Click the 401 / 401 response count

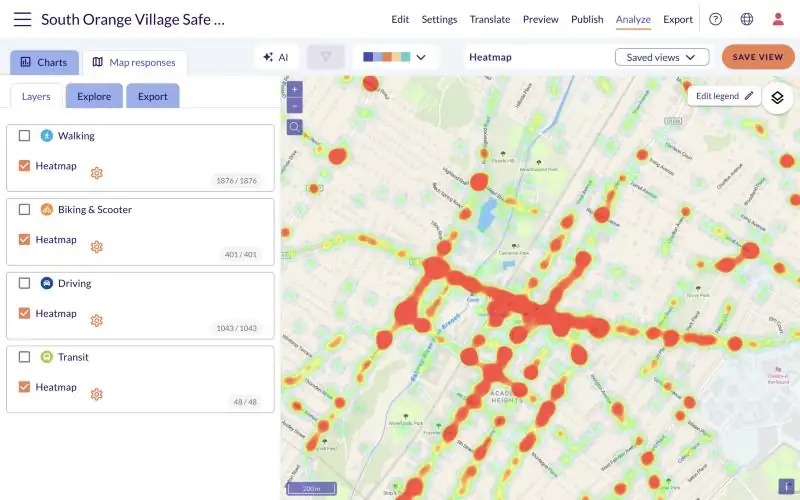(x=240, y=254)
